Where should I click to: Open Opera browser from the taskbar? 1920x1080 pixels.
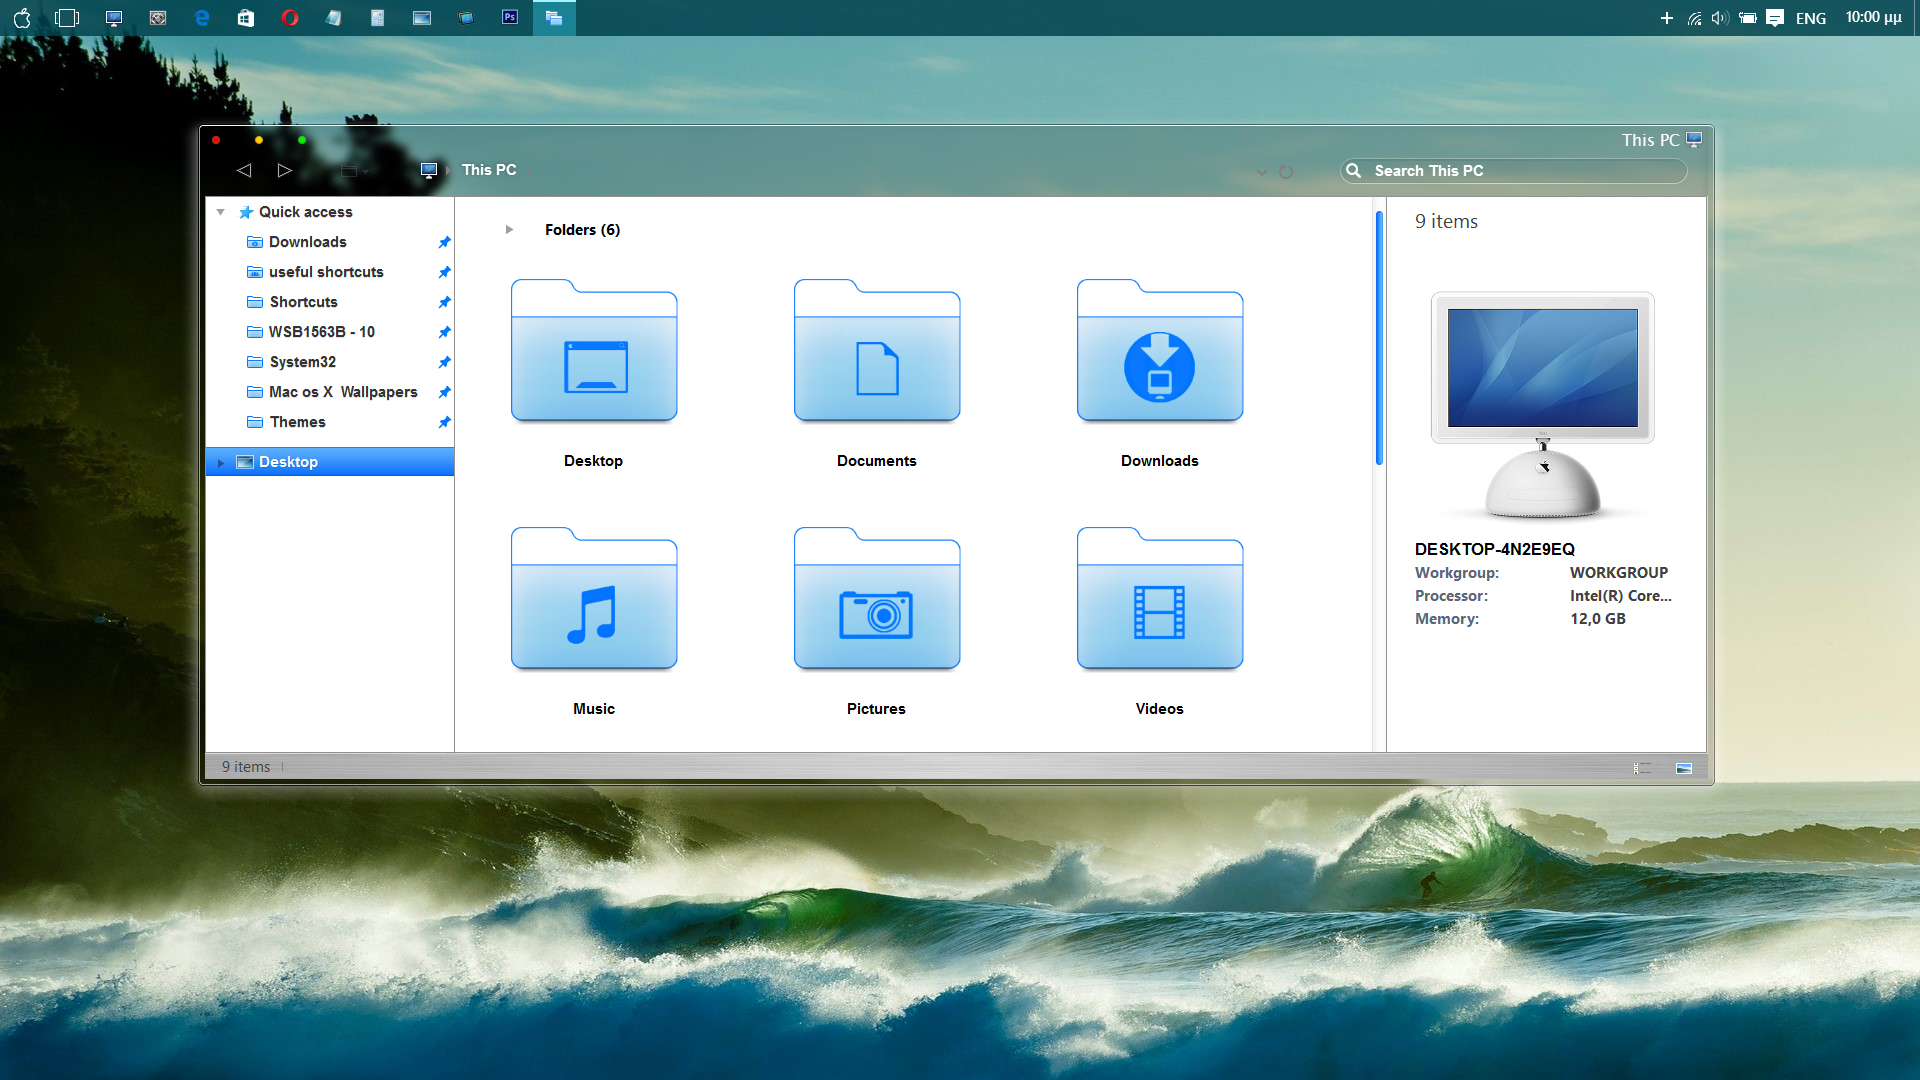click(x=290, y=17)
